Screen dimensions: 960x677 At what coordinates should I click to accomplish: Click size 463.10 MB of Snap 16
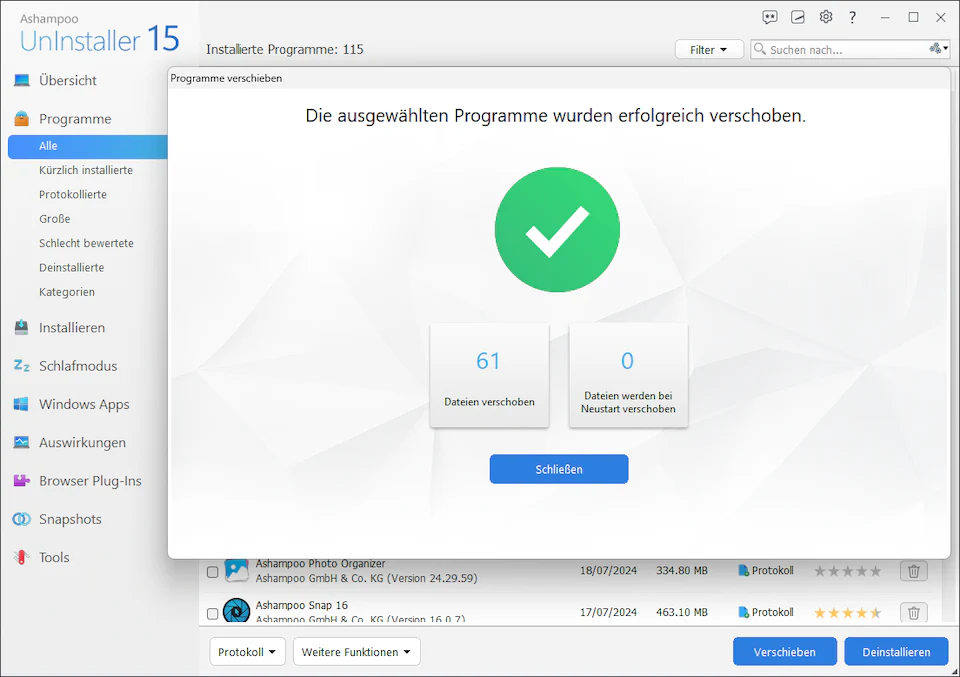[x=681, y=612]
